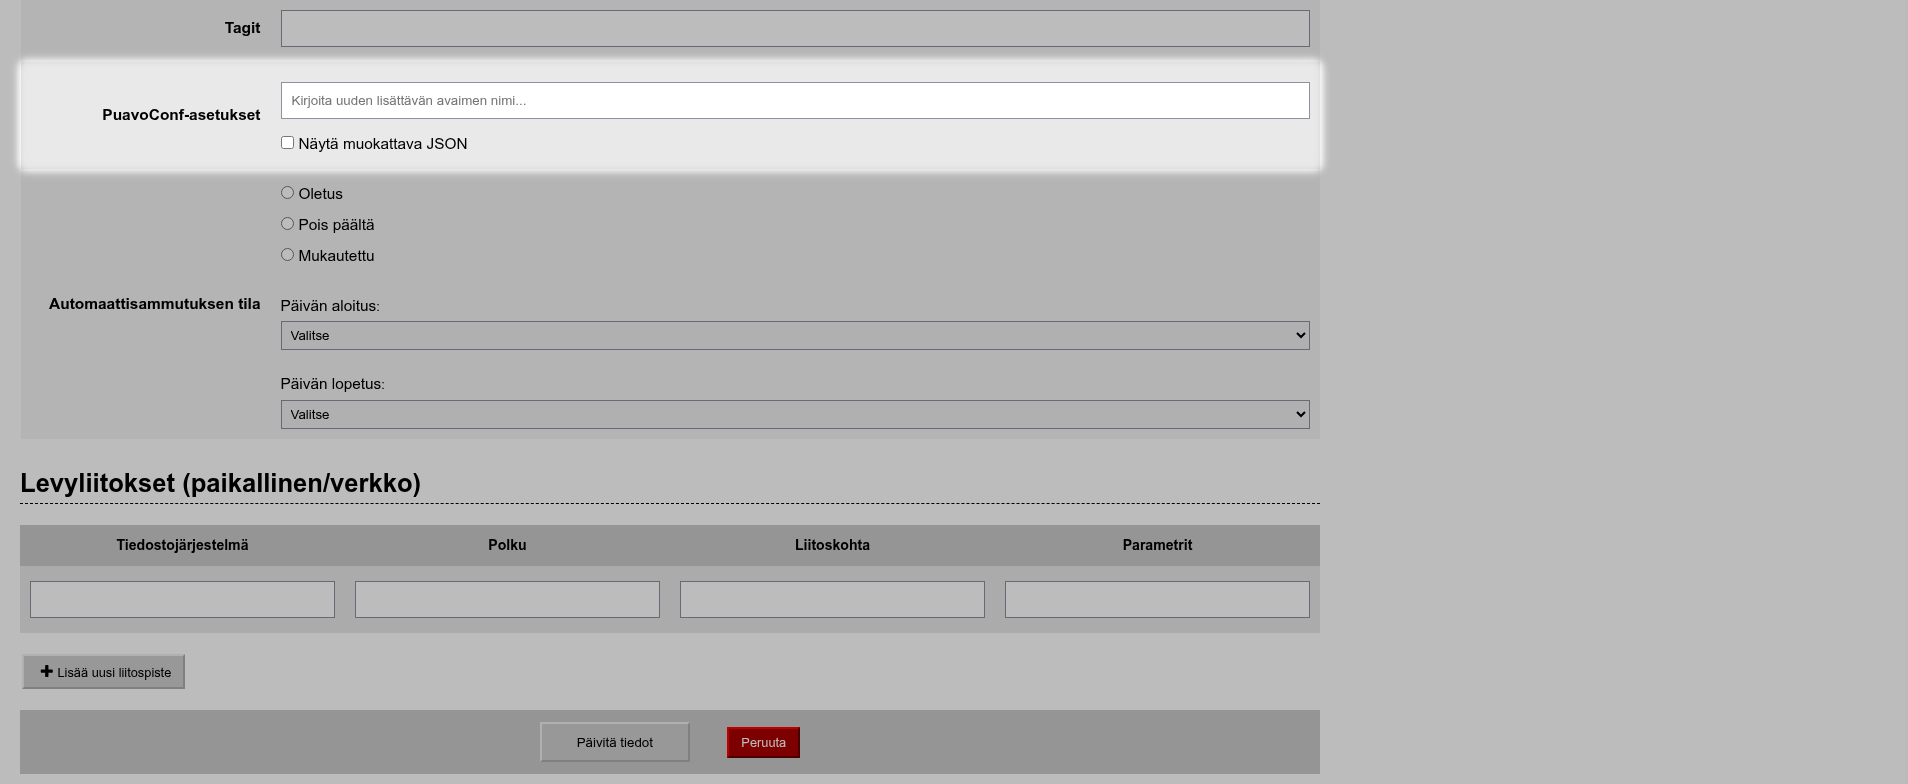Viewport: 1908px width, 784px height.
Task: Click the PuavoConf-asetukset field label
Action: click(181, 115)
